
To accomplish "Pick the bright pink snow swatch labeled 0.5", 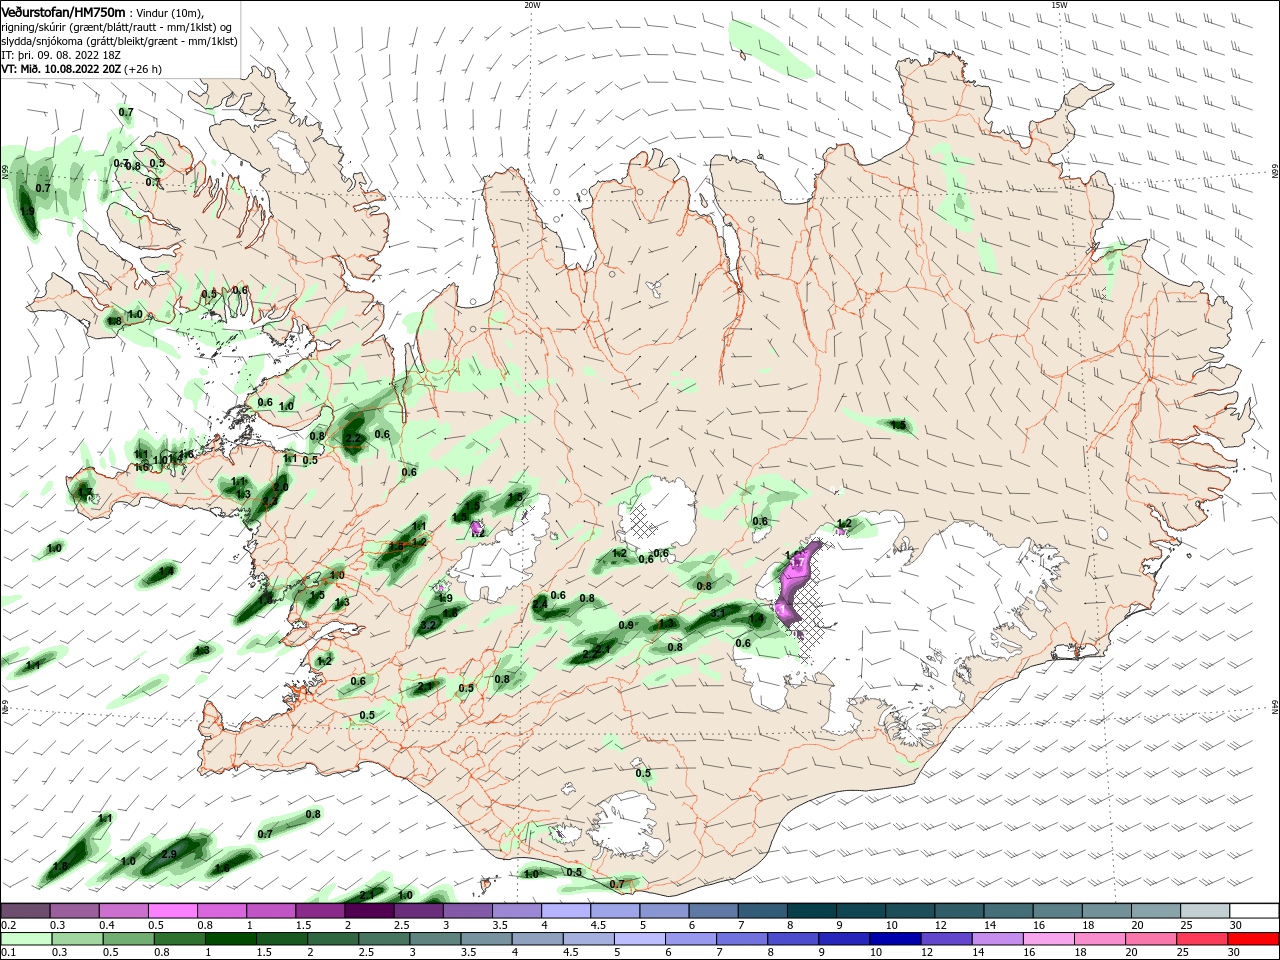I will click(173, 911).
